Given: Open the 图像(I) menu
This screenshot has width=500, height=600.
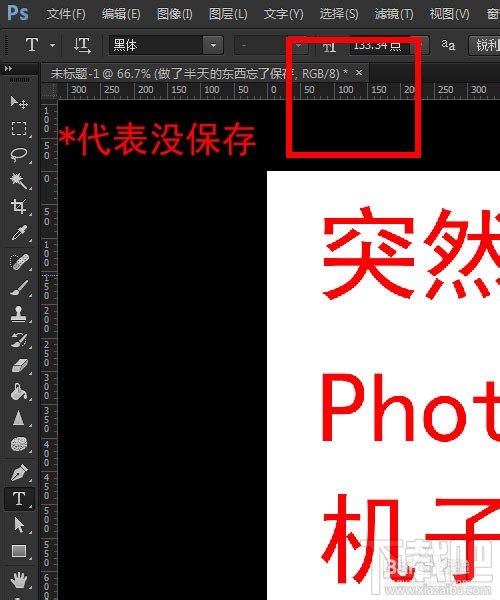Looking at the screenshot, I should click(174, 14).
